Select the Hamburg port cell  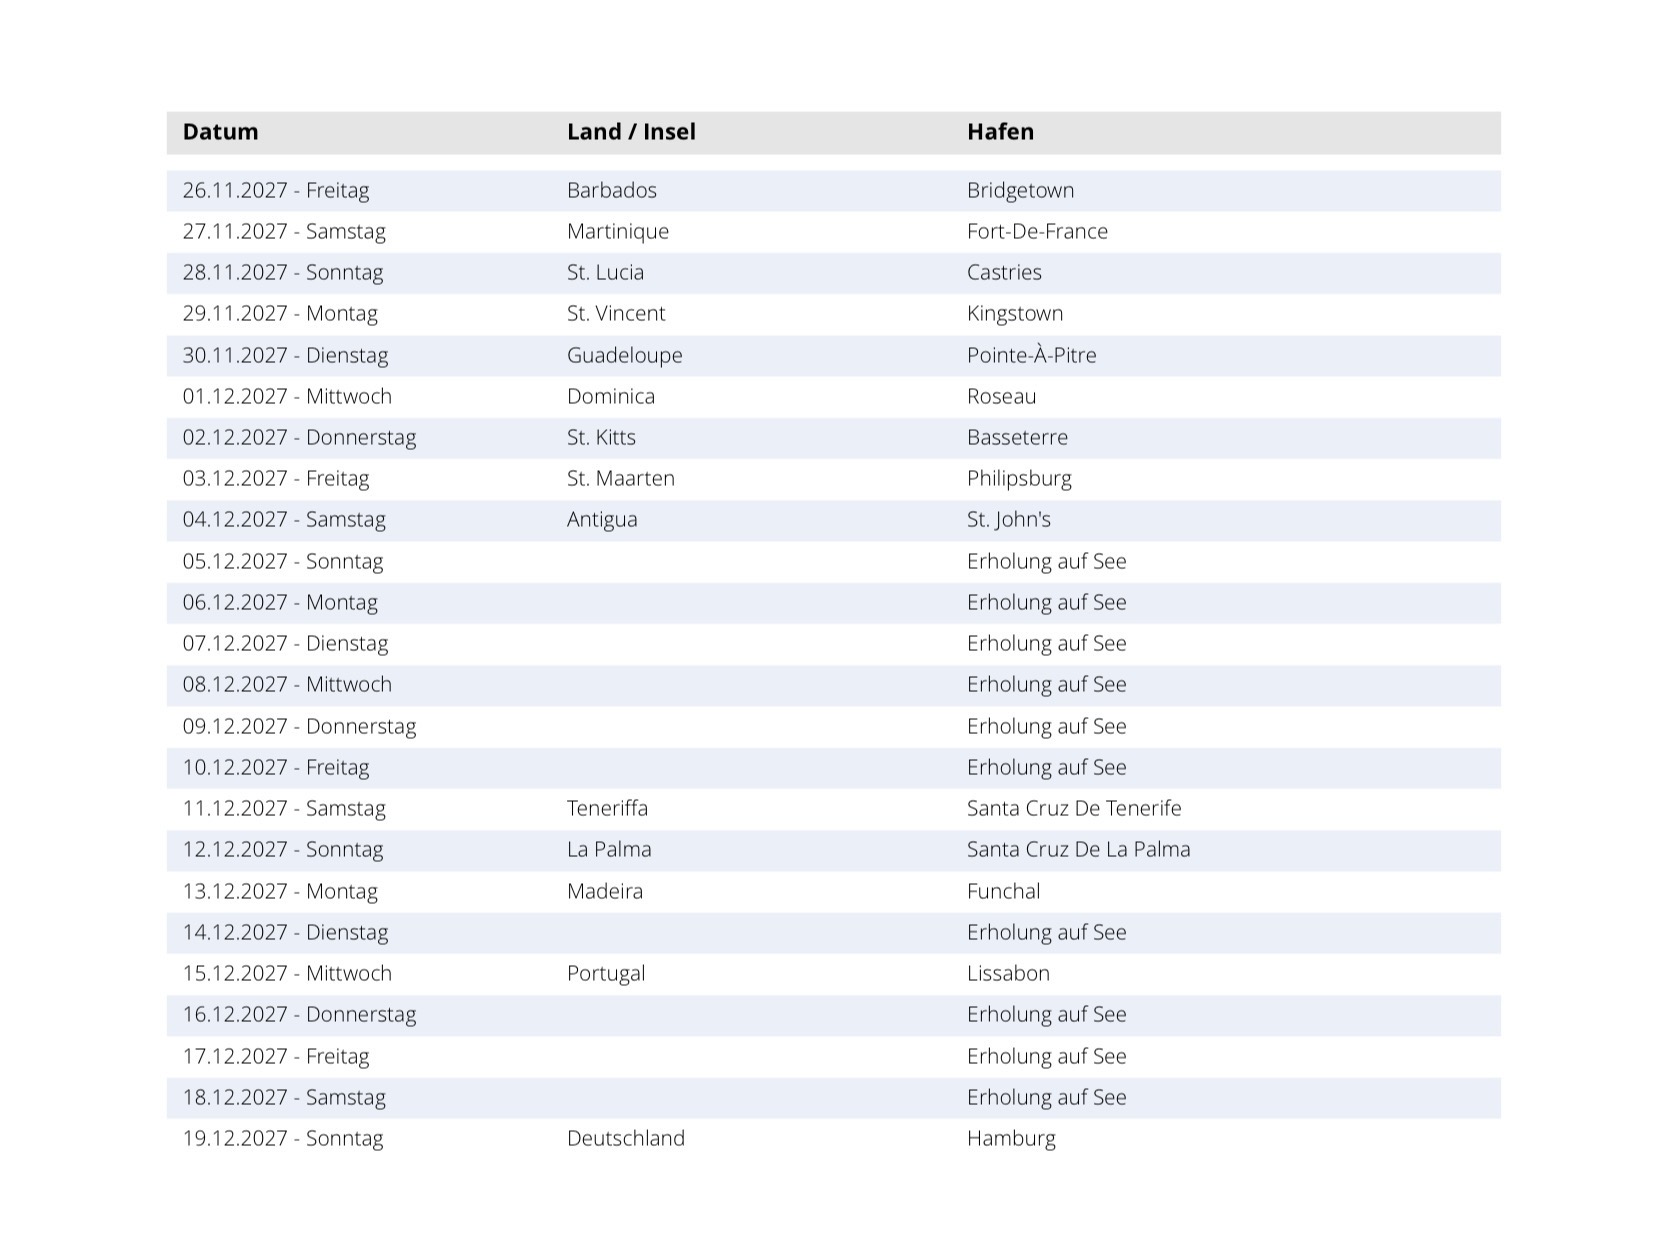point(1011,1138)
